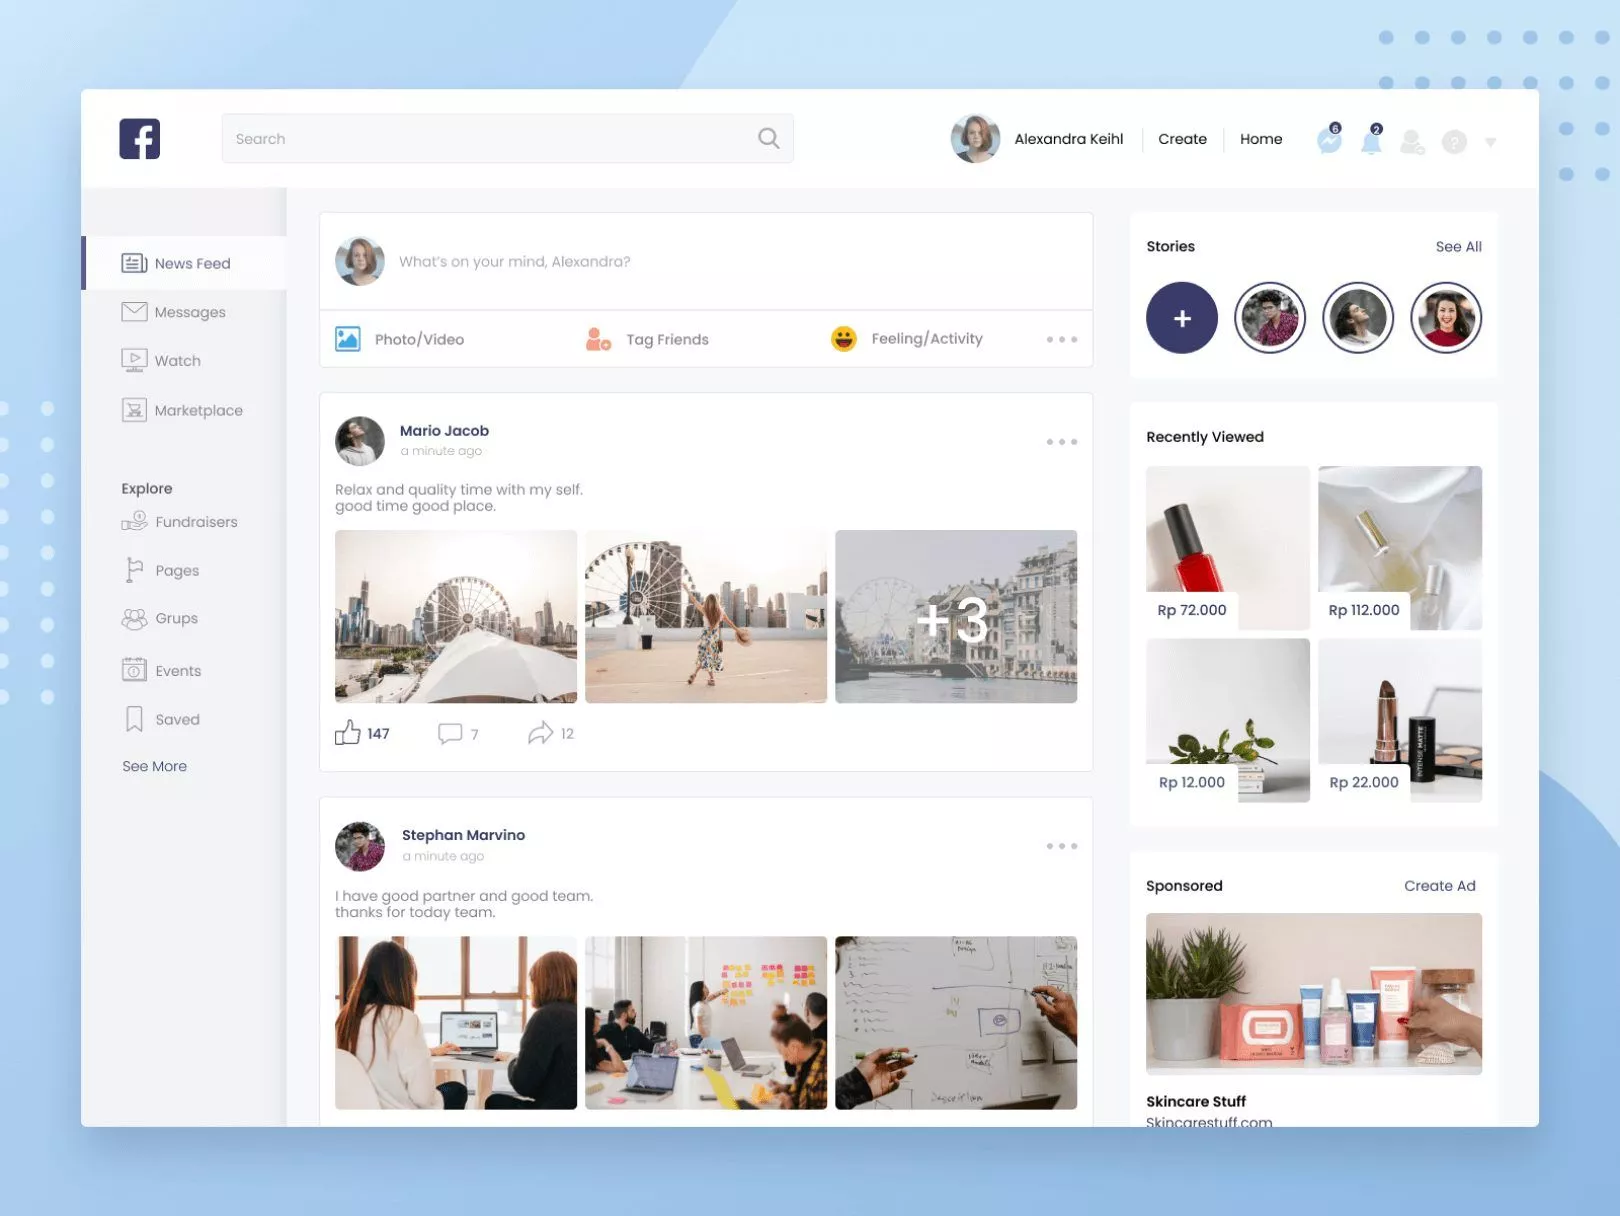This screenshot has height=1216, width=1620.
Task: Click the Watch screen icon
Action: pyautogui.click(x=134, y=360)
